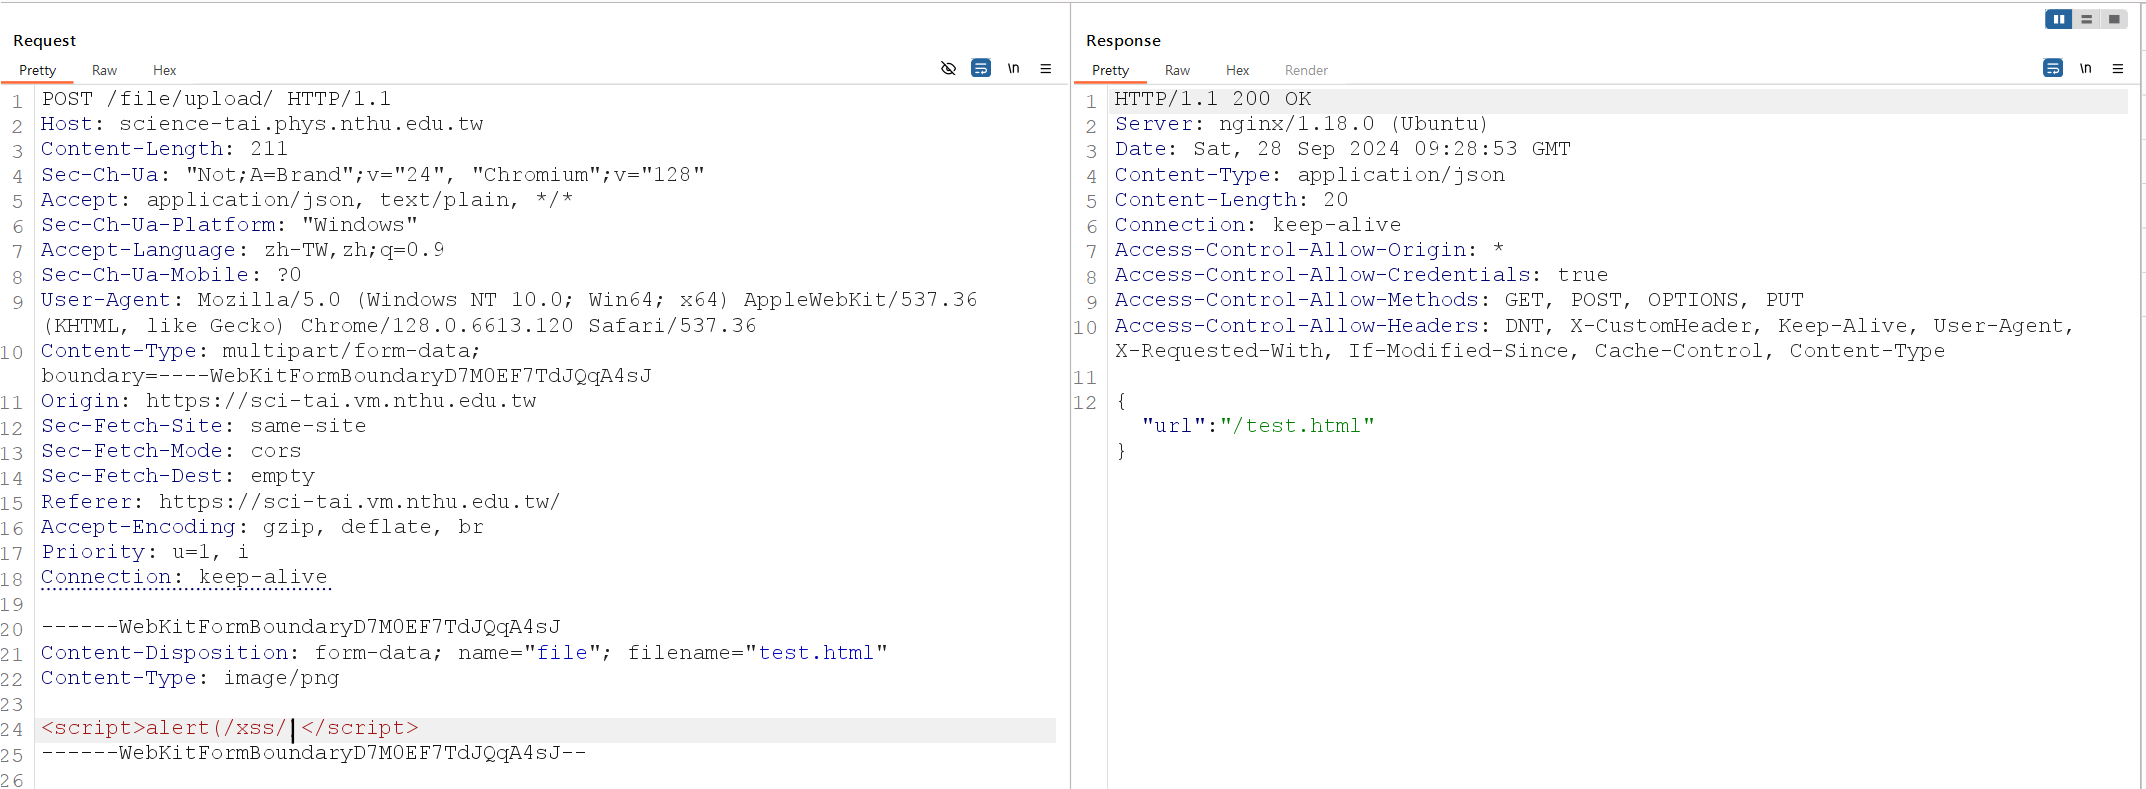Toggle the crossed-out eye icon in Request panel

[948, 68]
